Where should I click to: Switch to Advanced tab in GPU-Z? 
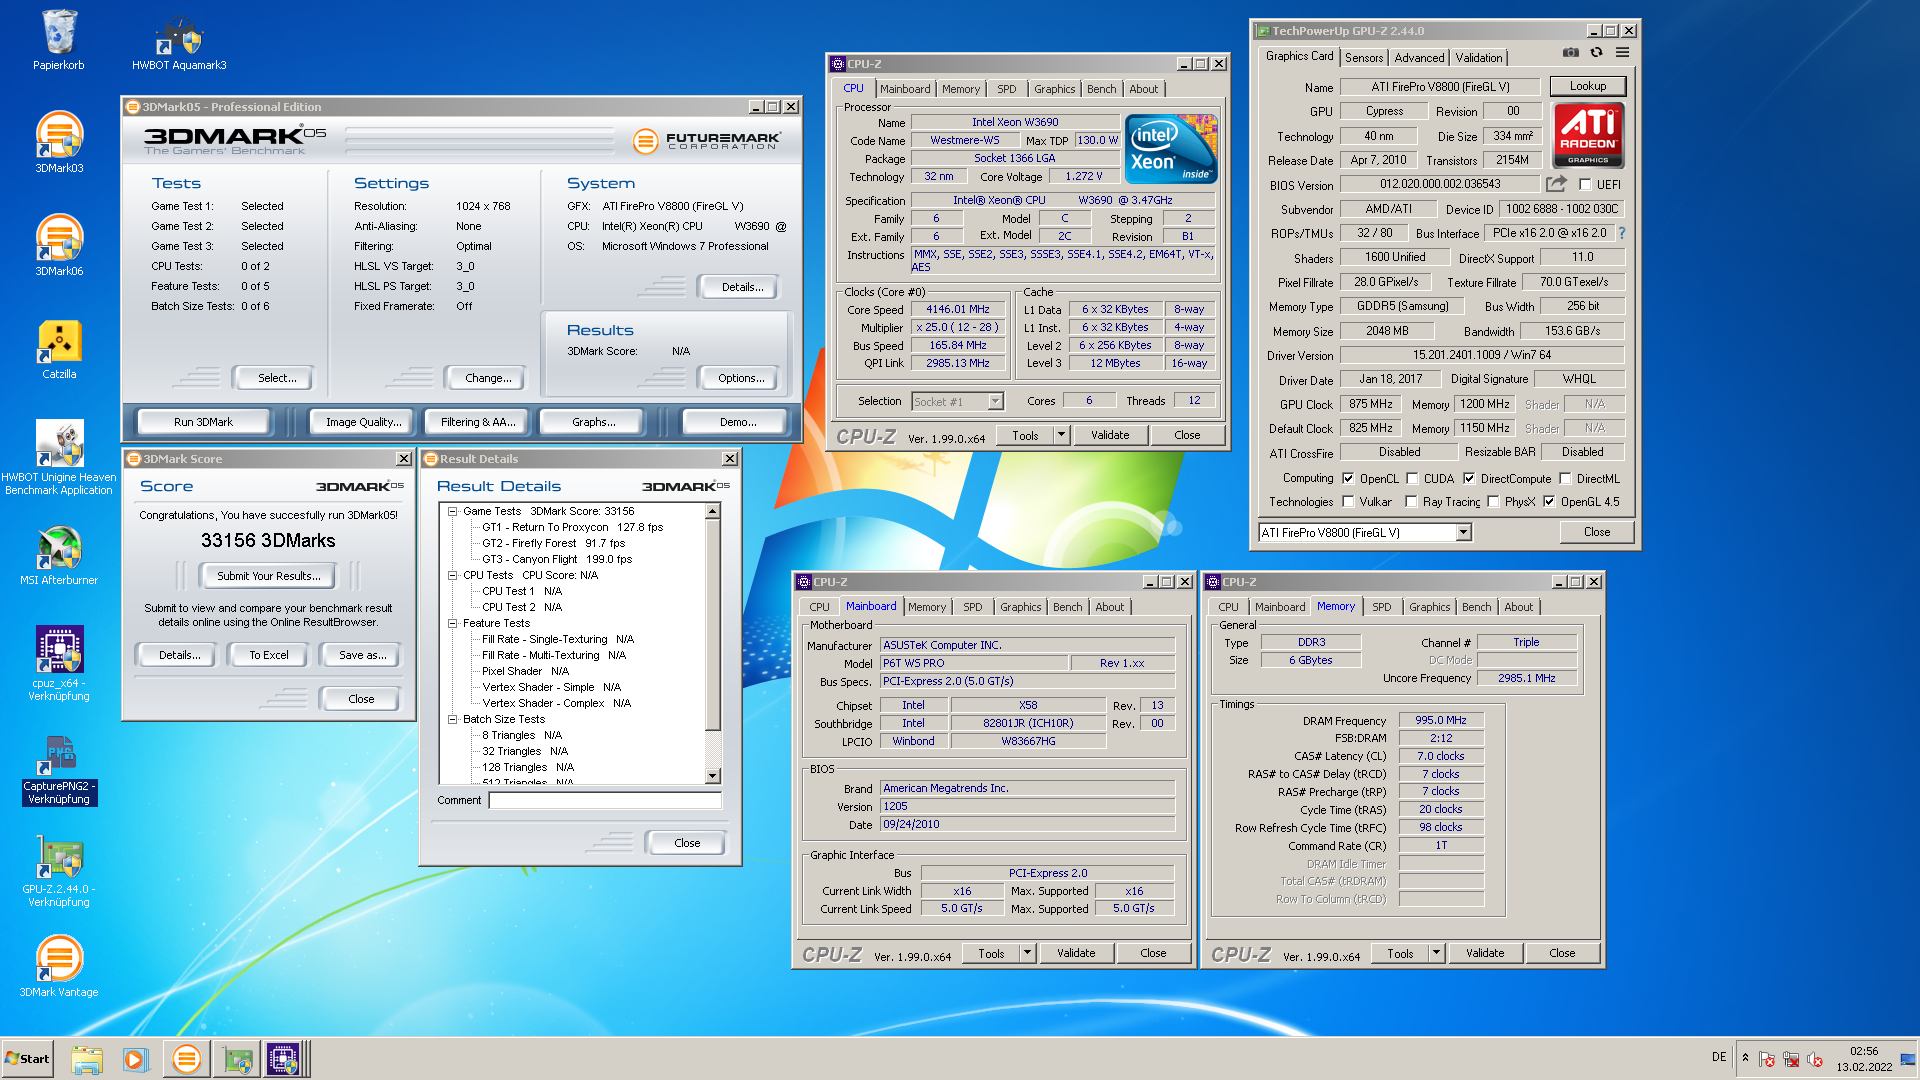point(1419,58)
